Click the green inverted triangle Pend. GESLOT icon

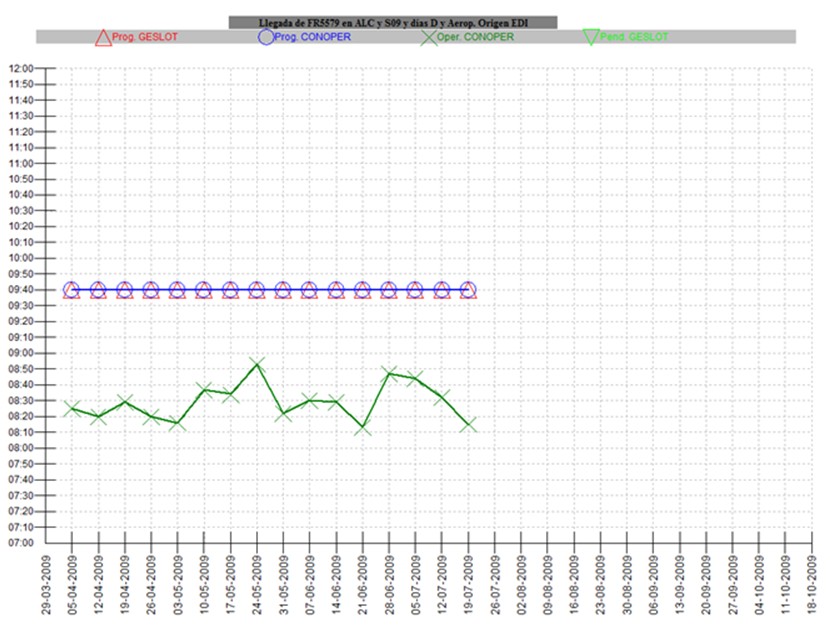click(x=590, y=37)
